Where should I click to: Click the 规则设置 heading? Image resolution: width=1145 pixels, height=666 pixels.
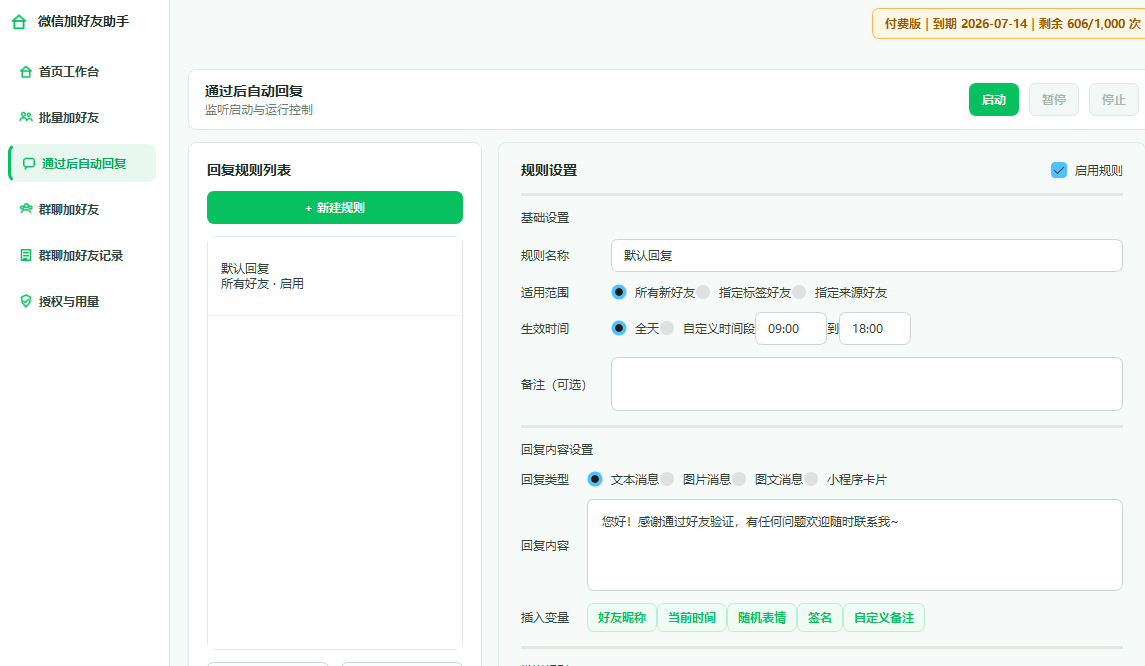point(549,170)
